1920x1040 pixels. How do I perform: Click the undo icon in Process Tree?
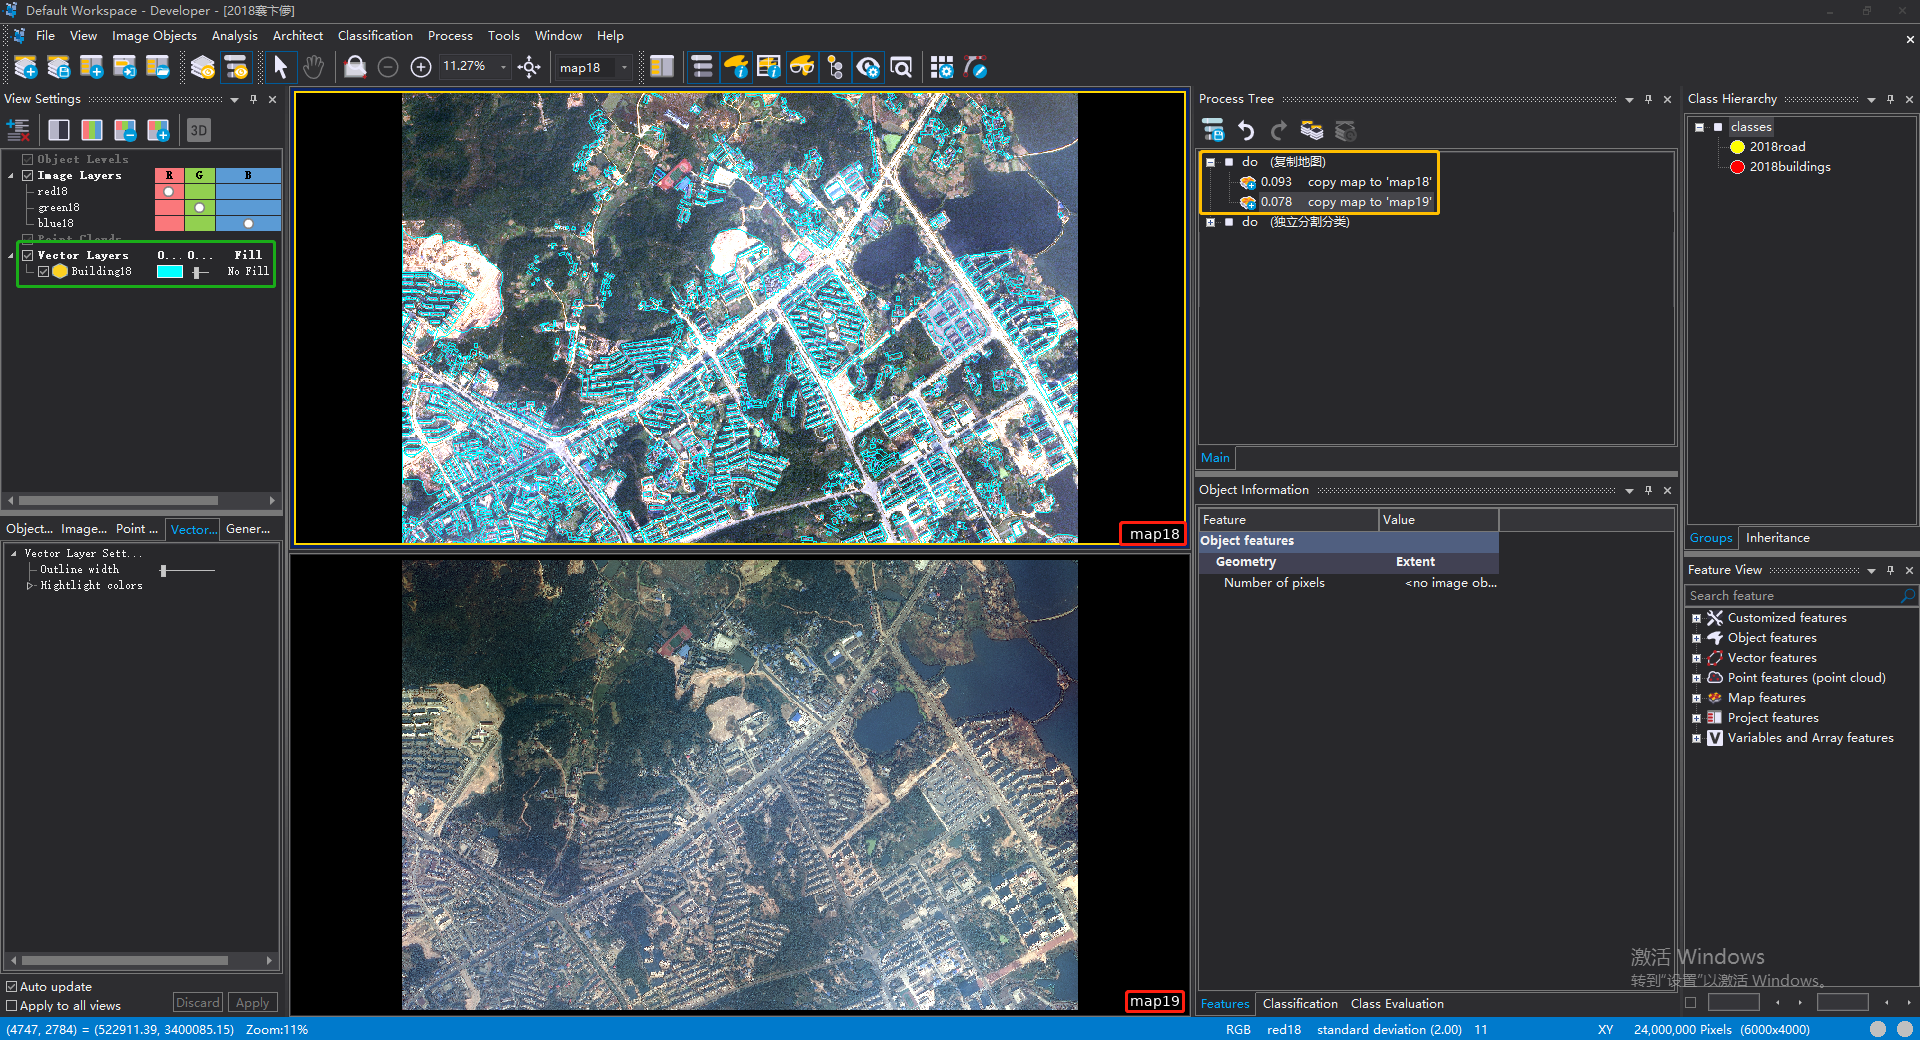(1246, 131)
